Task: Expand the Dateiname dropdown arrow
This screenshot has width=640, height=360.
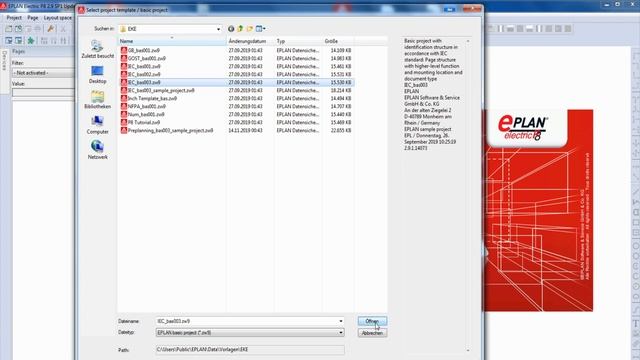Action: pos(341,321)
